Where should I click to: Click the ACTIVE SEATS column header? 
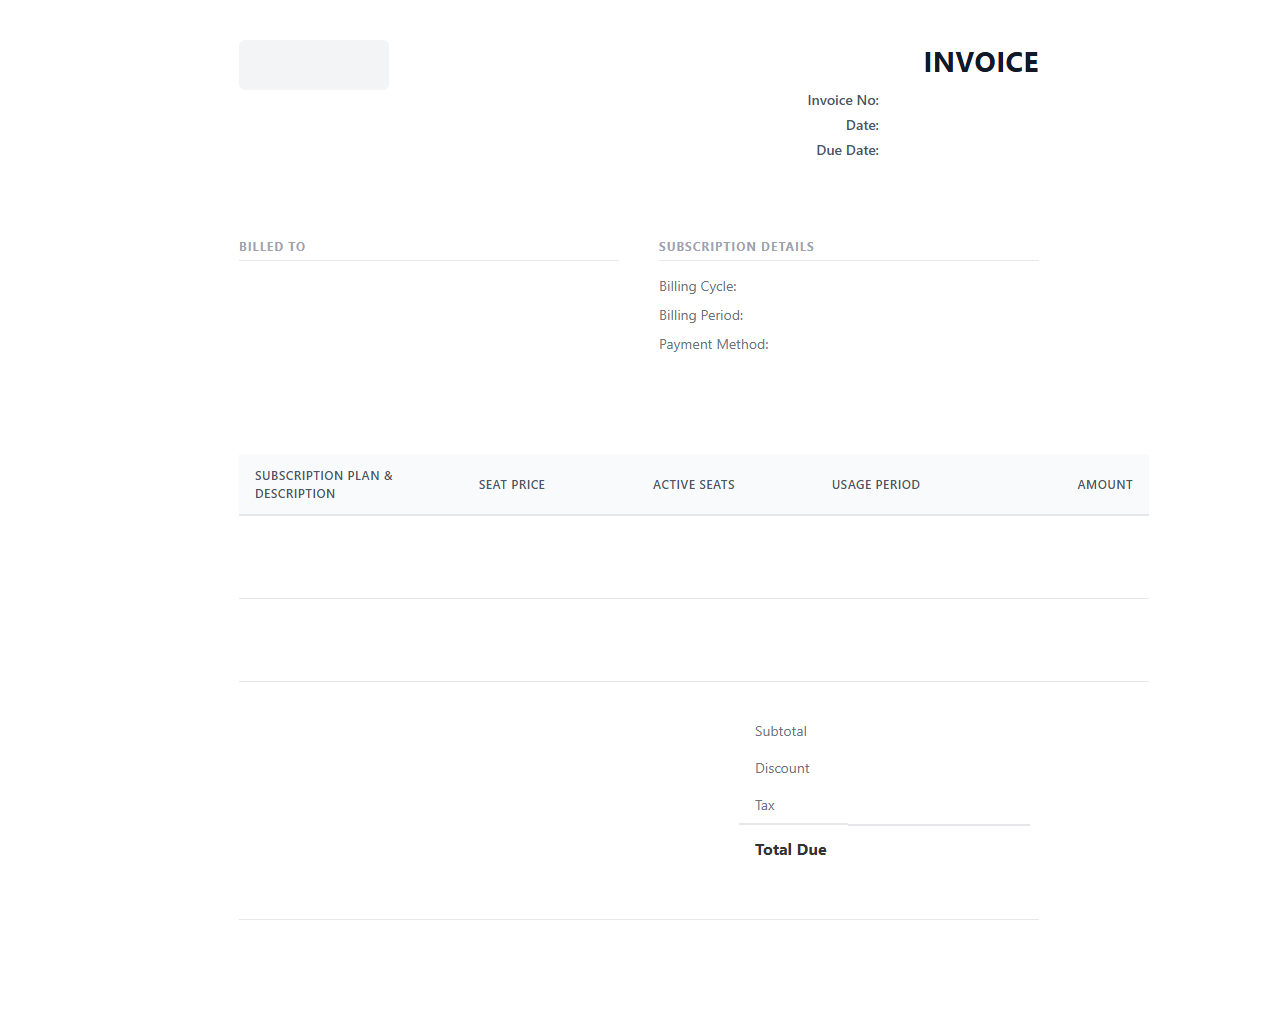(x=694, y=485)
